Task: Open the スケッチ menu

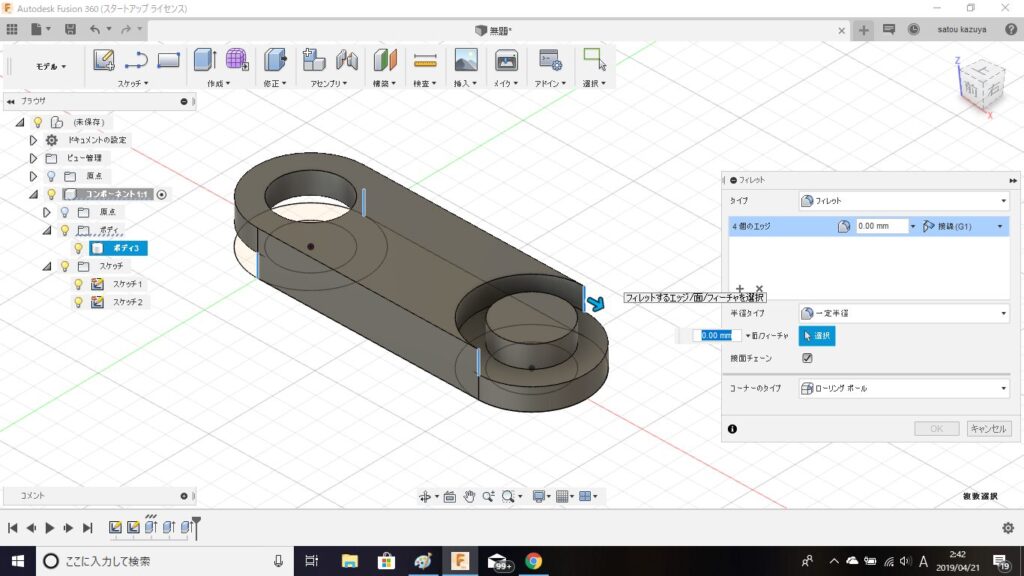Action: 133,83
